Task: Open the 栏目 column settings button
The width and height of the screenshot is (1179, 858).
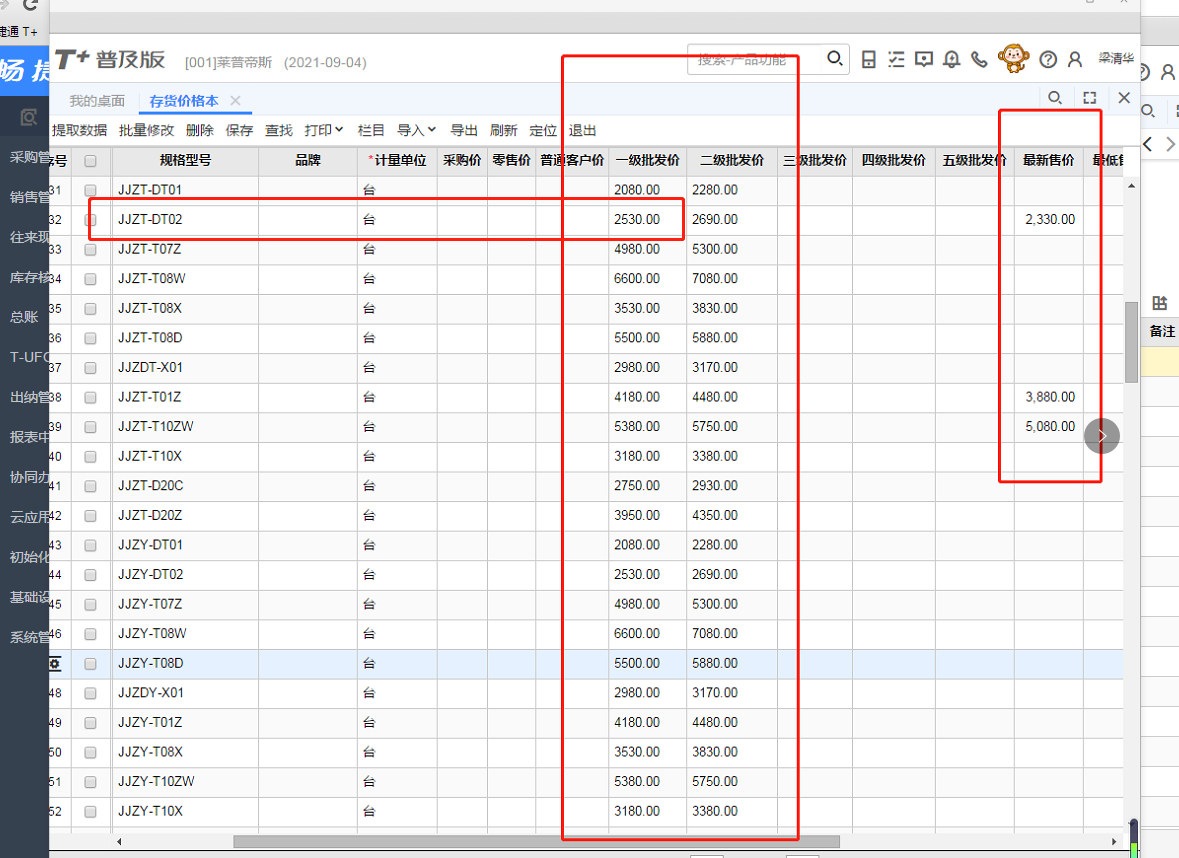Action: 371,130
